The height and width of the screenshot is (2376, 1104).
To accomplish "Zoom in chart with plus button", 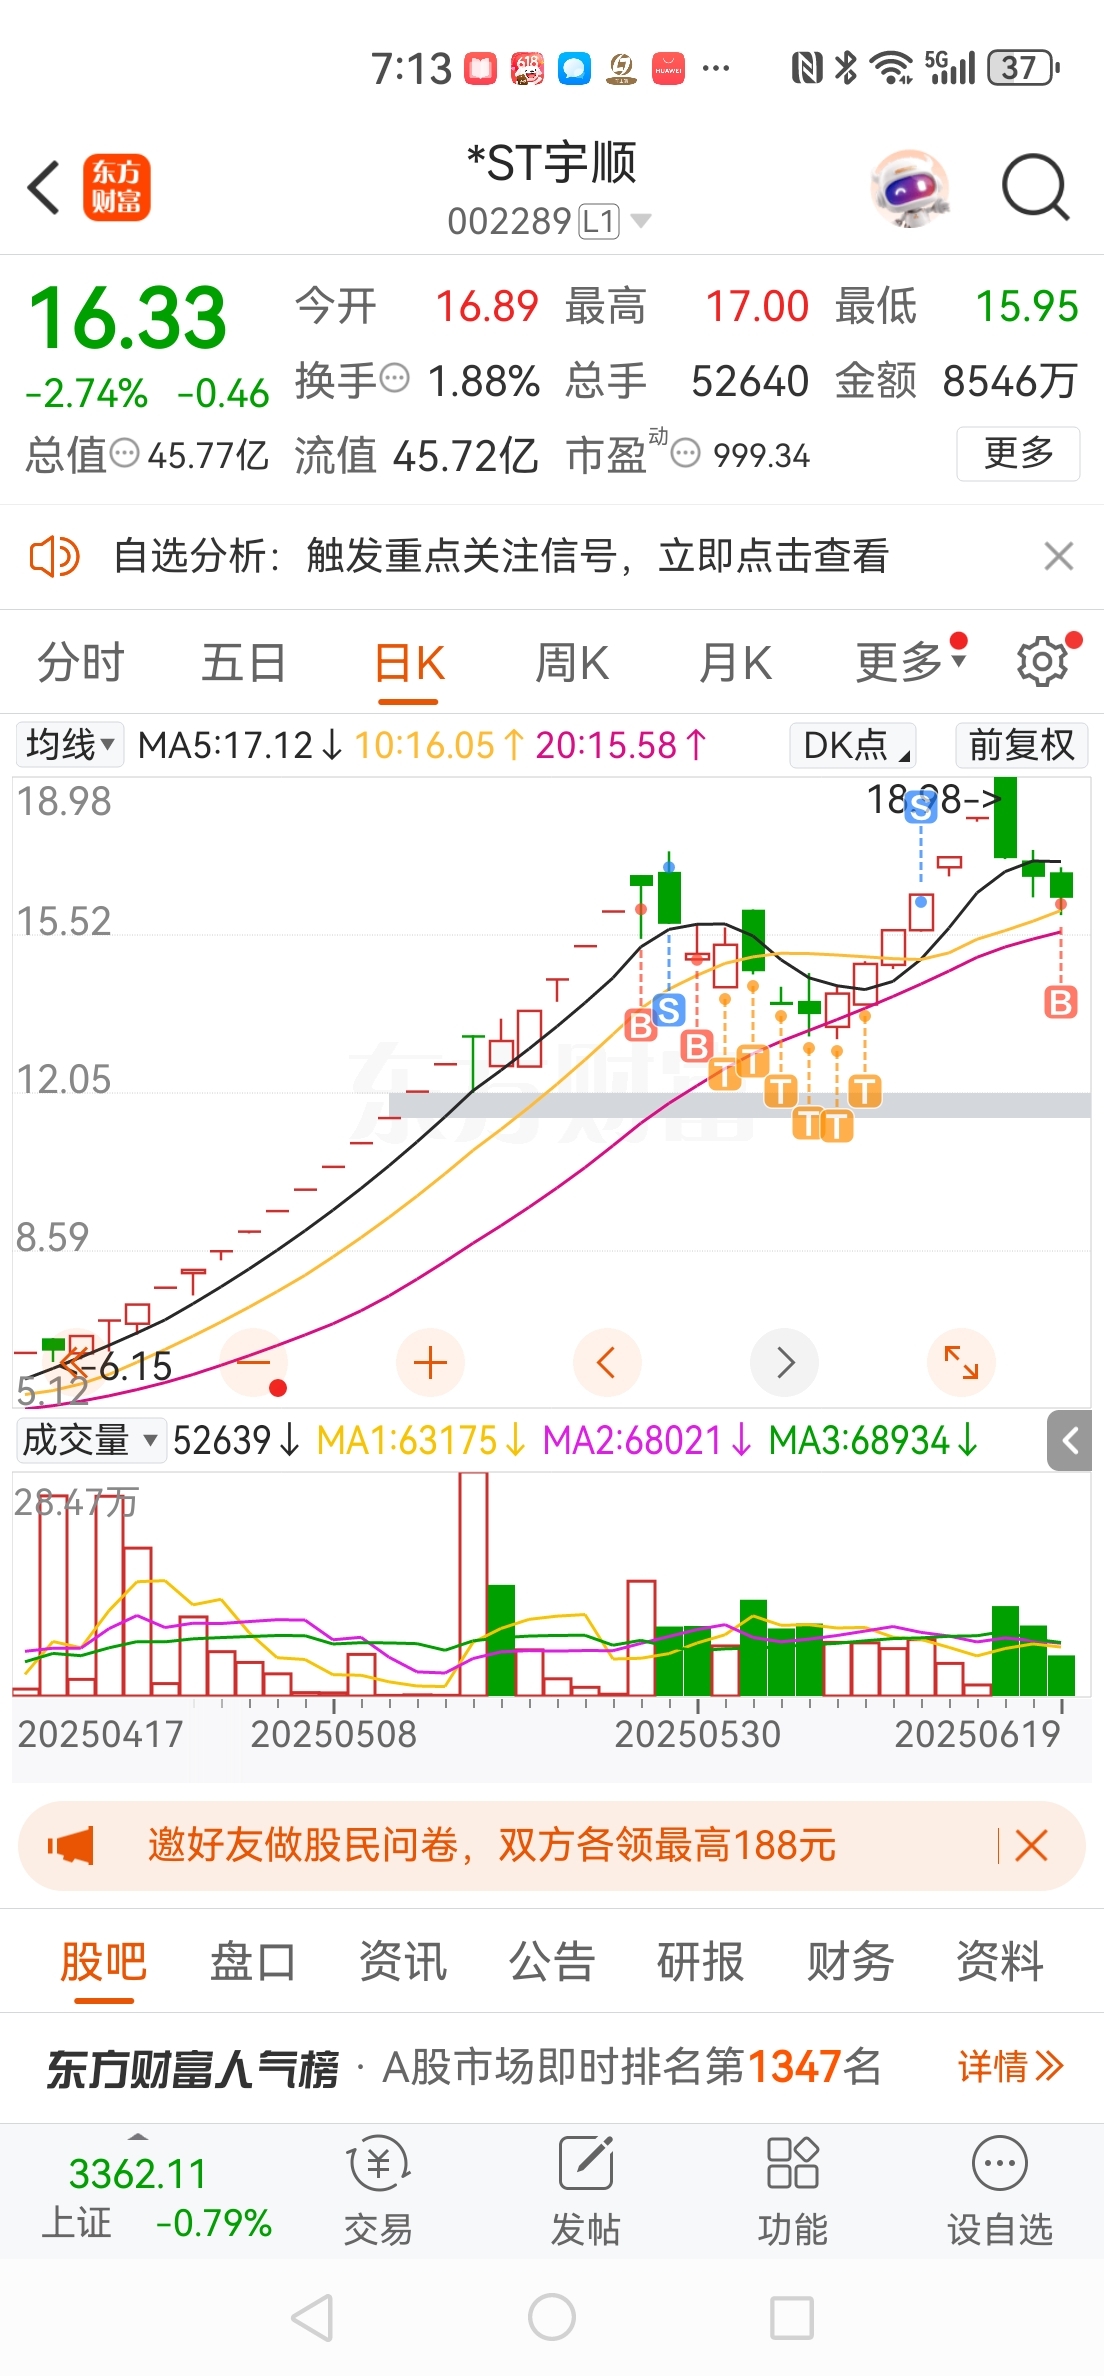I will (430, 1362).
